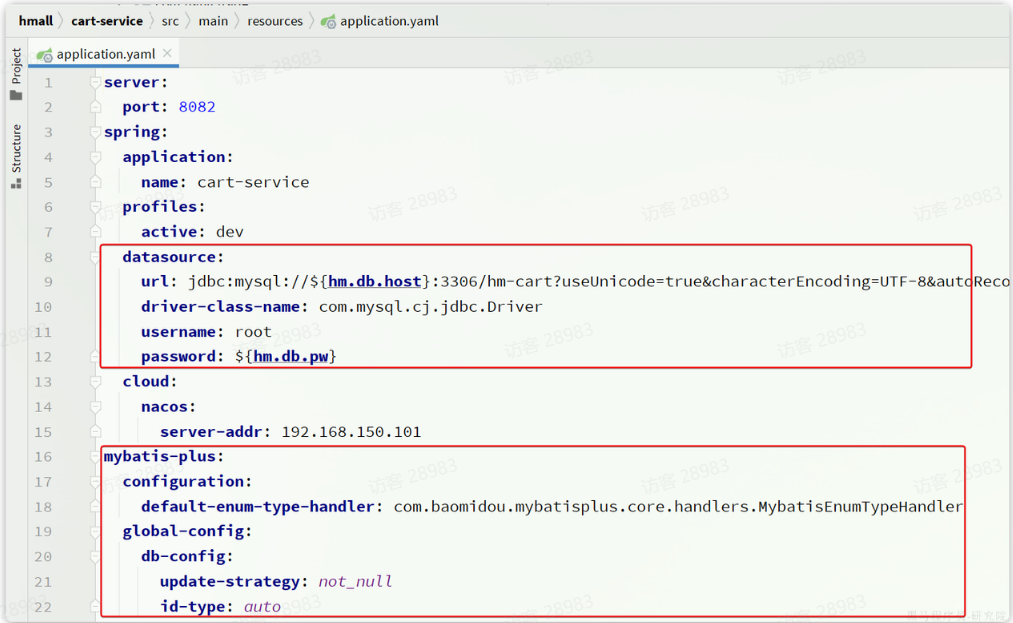Viewport: 1013px width, 623px height.
Task: Click the name value cart-service
Action: click(253, 182)
